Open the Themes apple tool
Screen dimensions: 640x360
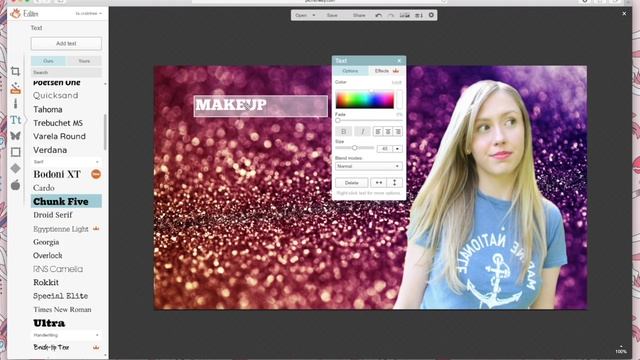click(x=16, y=185)
